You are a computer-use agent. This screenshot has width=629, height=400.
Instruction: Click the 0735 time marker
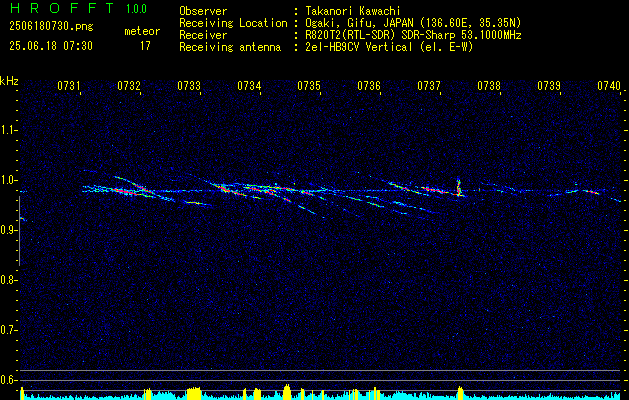coord(309,86)
